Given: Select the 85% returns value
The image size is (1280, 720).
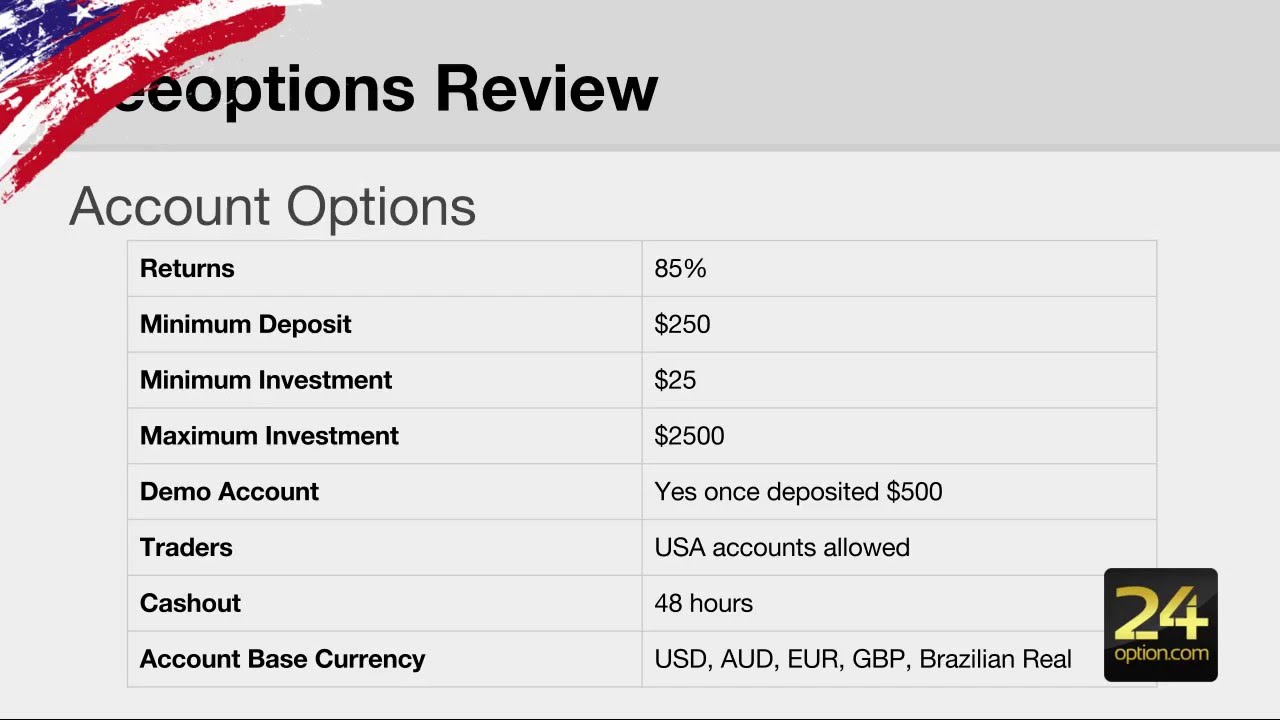Looking at the screenshot, I should (680, 269).
